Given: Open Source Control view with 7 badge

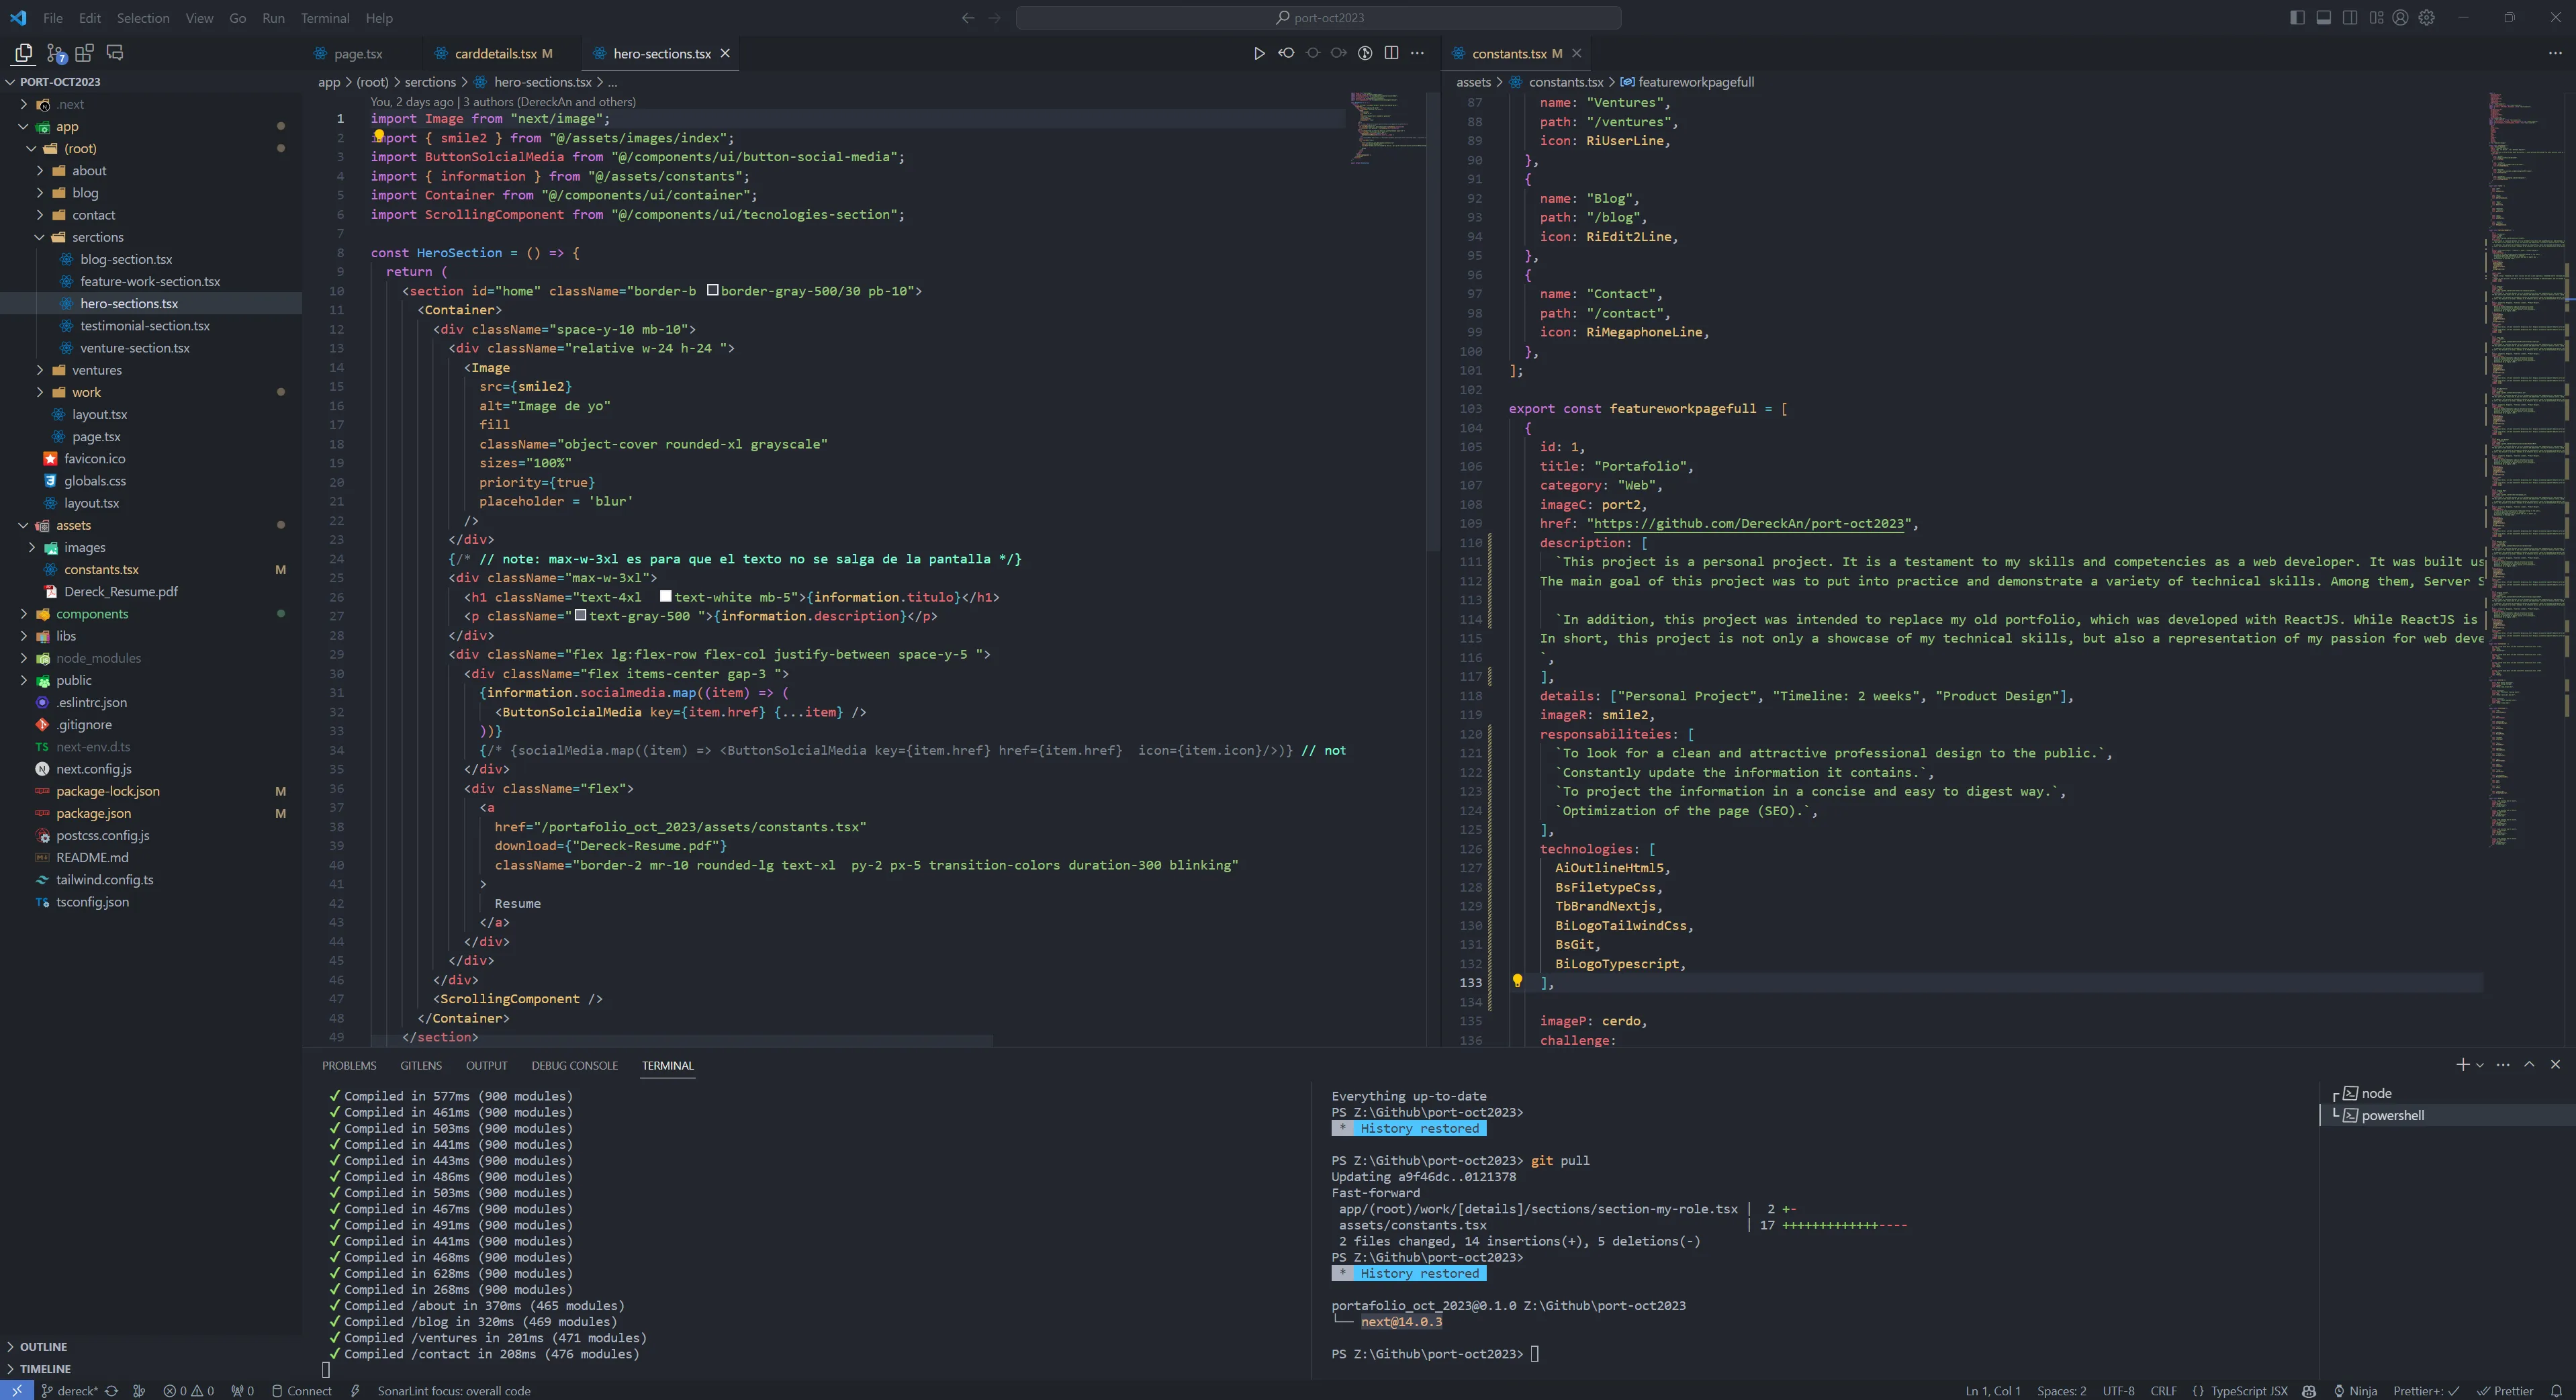Looking at the screenshot, I should 56,53.
